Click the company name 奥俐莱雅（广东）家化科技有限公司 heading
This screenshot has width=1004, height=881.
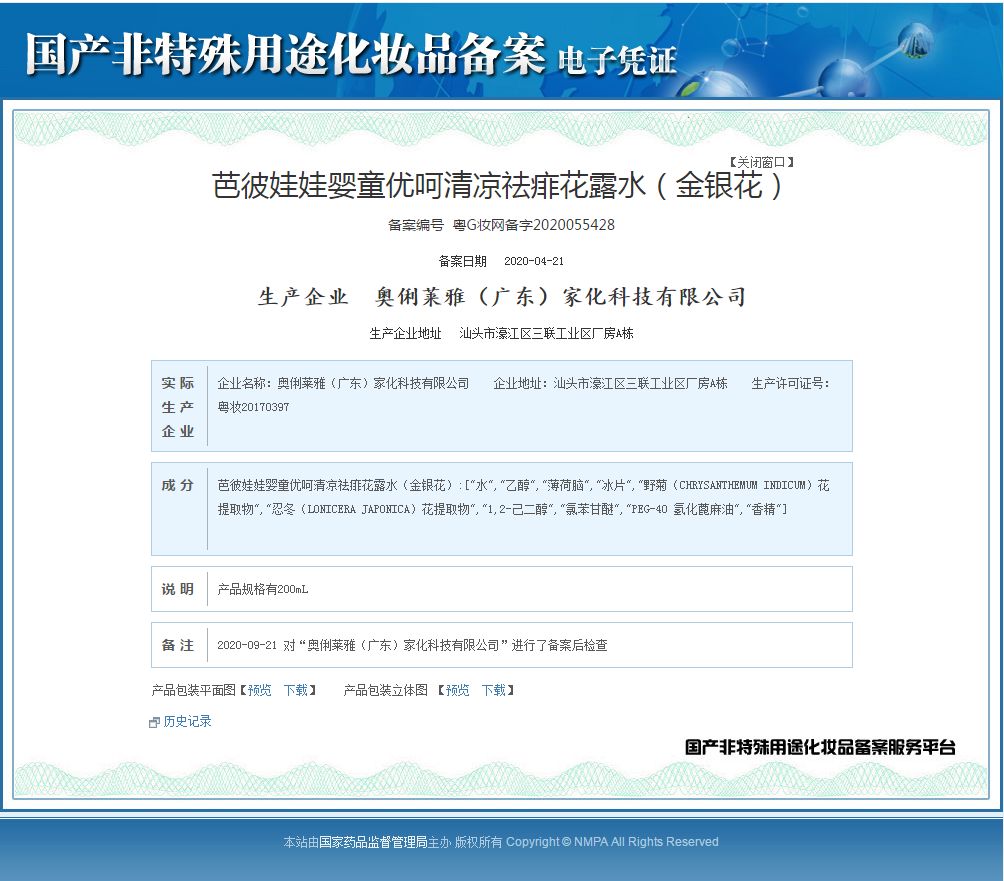tap(560, 297)
